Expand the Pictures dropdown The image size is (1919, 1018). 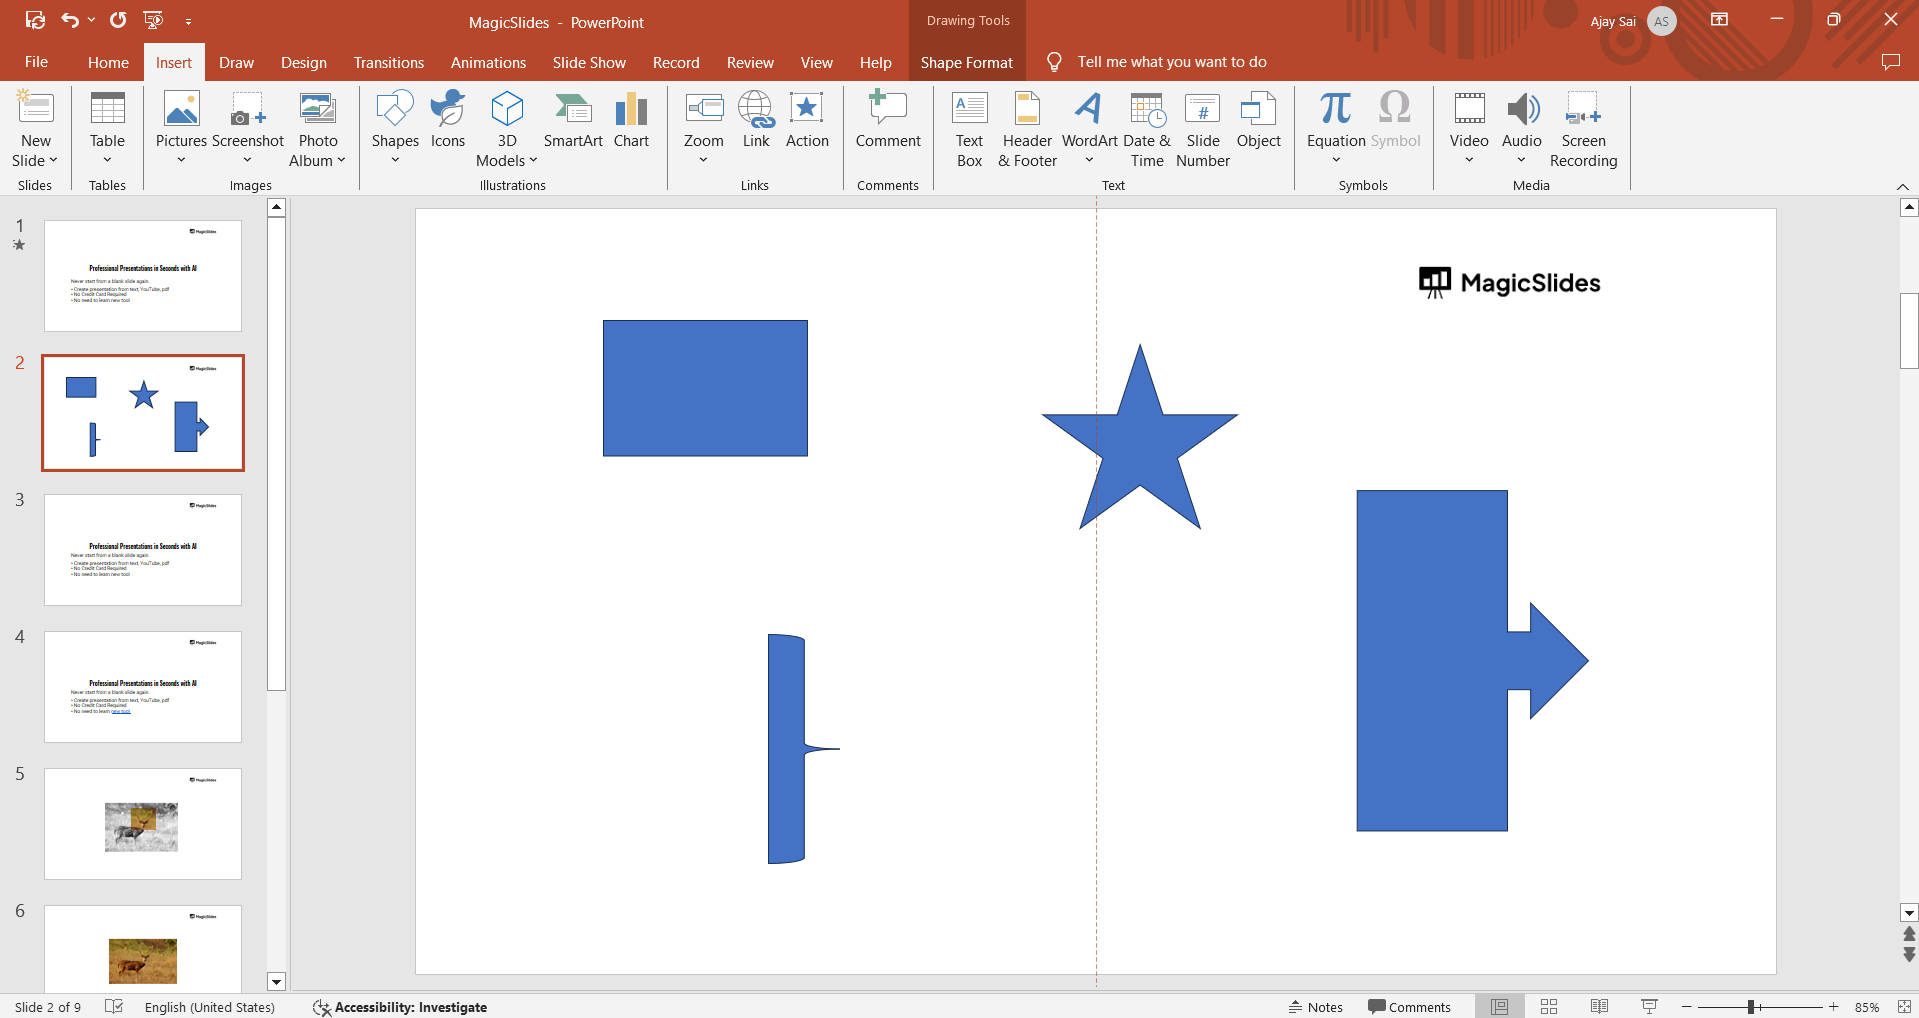click(181, 160)
